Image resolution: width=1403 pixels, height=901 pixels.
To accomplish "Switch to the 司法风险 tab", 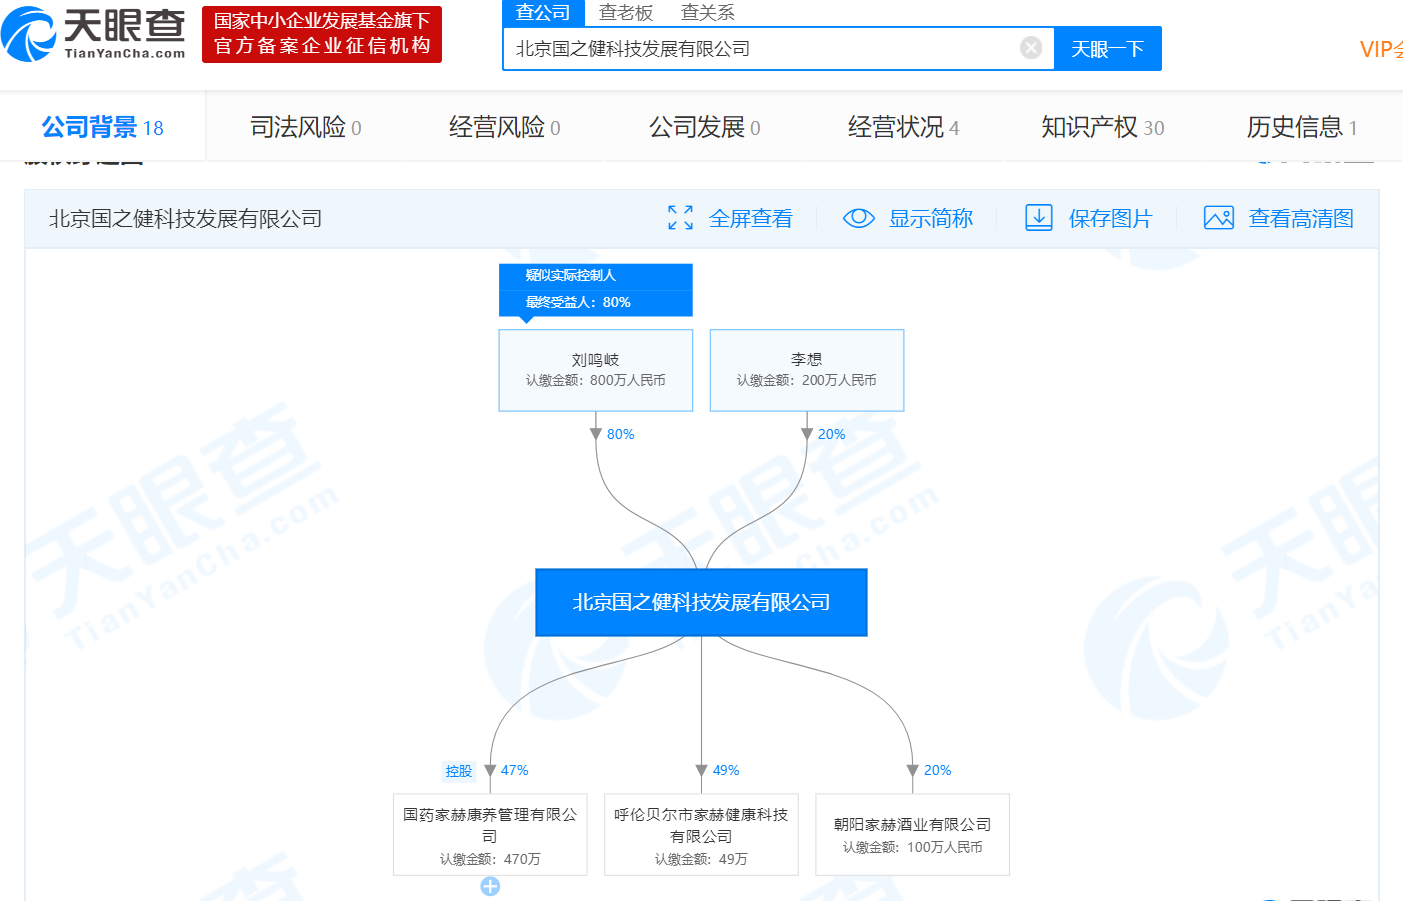I will pyautogui.click(x=305, y=127).
